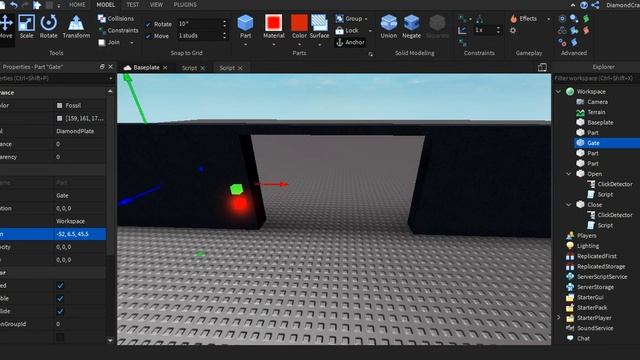Open the Group dropdown arrow
The height and width of the screenshot is (360, 640).
[366, 19]
